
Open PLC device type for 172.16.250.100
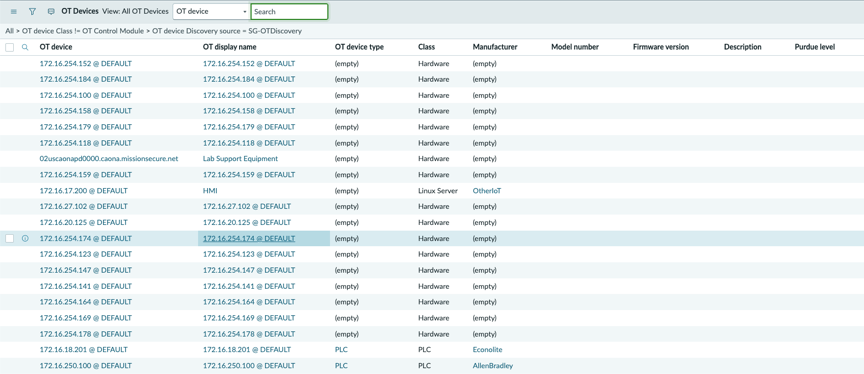341,366
